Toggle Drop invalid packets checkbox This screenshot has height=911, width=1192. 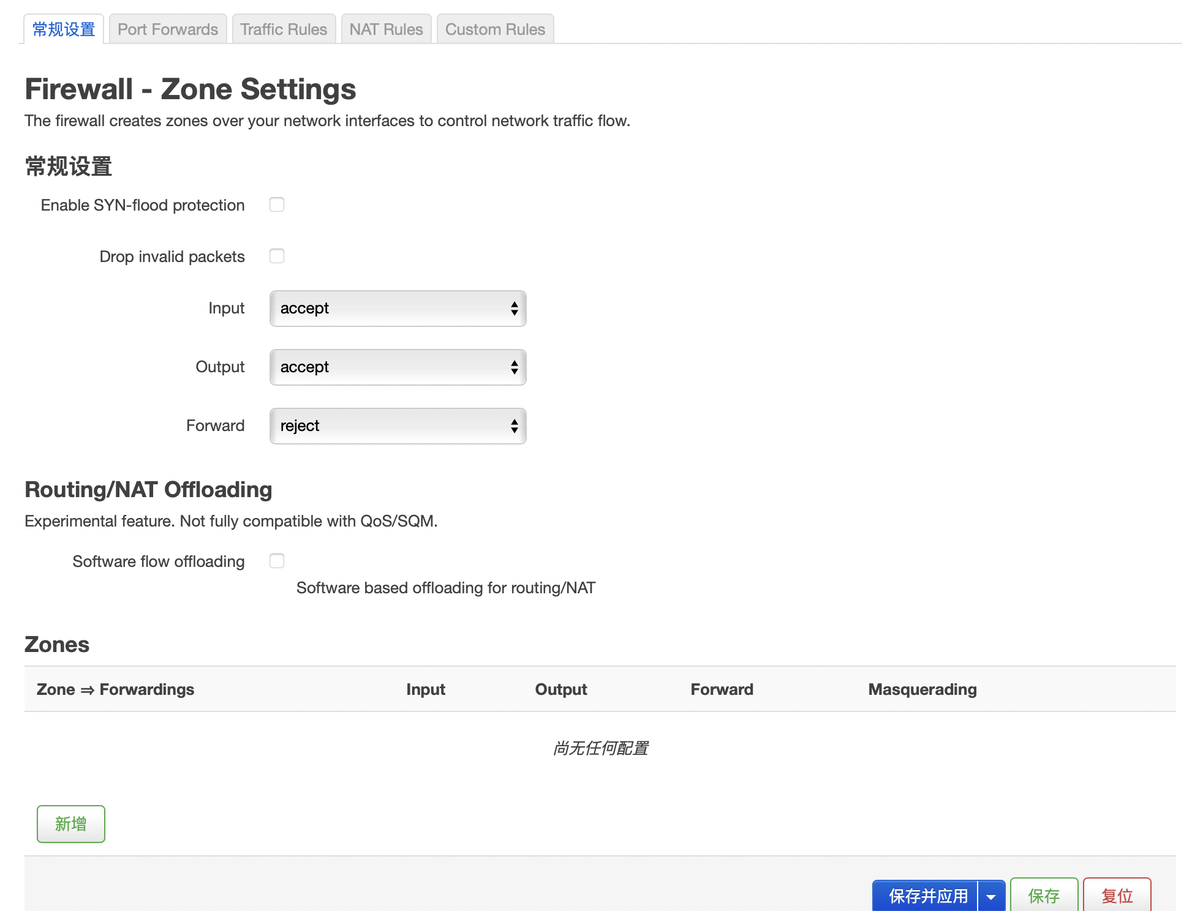point(277,256)
